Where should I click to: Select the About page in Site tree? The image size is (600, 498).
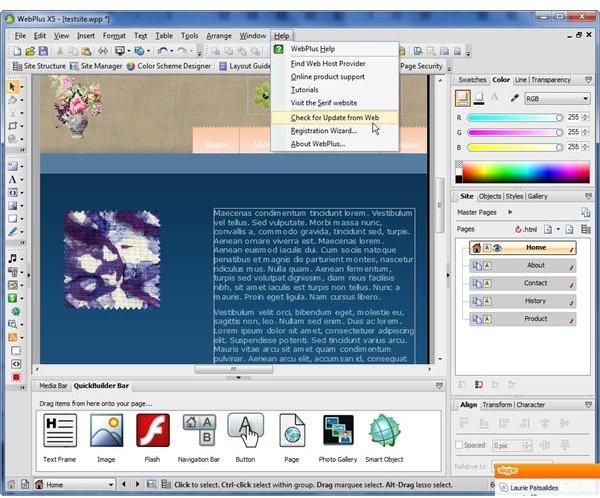[523, 265]
